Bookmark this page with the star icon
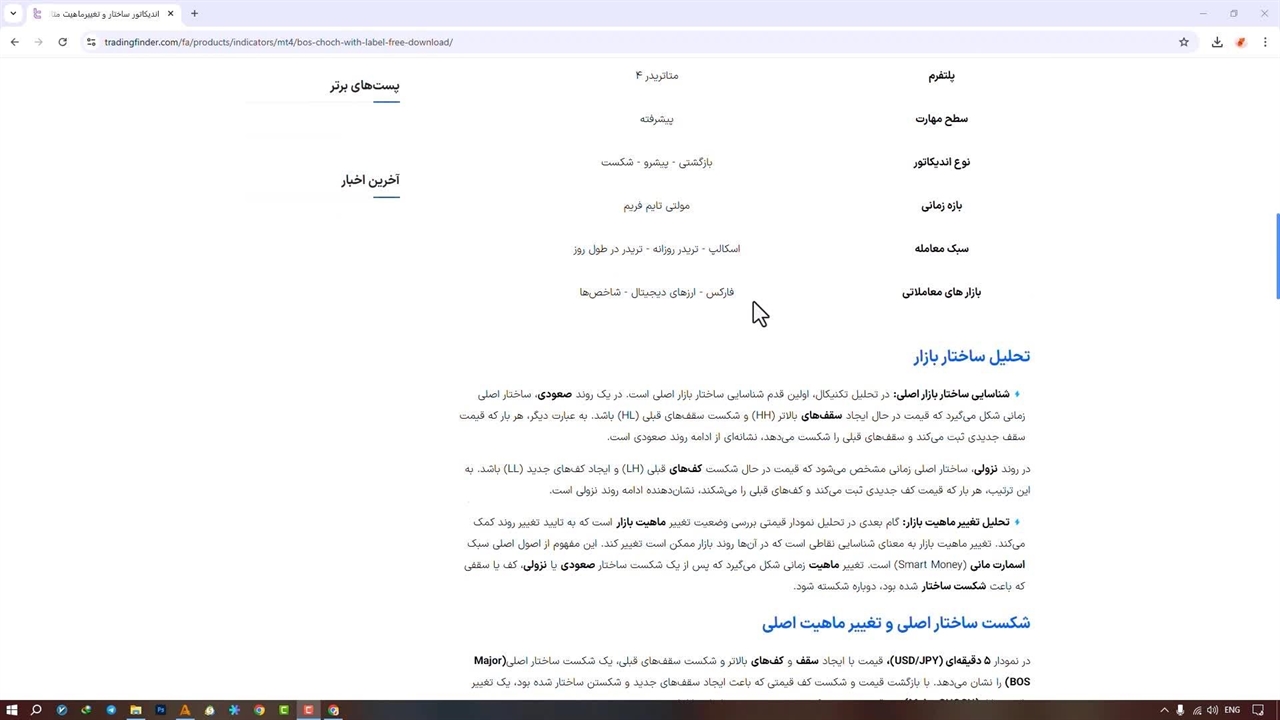Image resolution: width=1280 pixels, height=720 pixels. (x=1184, y=42)
